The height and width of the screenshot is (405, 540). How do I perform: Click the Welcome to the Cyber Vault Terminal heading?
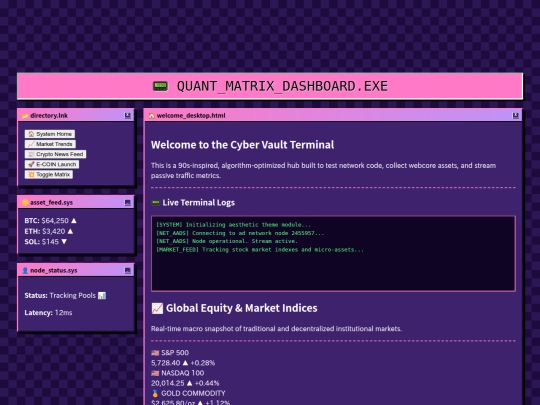click(x=242, y=145)
